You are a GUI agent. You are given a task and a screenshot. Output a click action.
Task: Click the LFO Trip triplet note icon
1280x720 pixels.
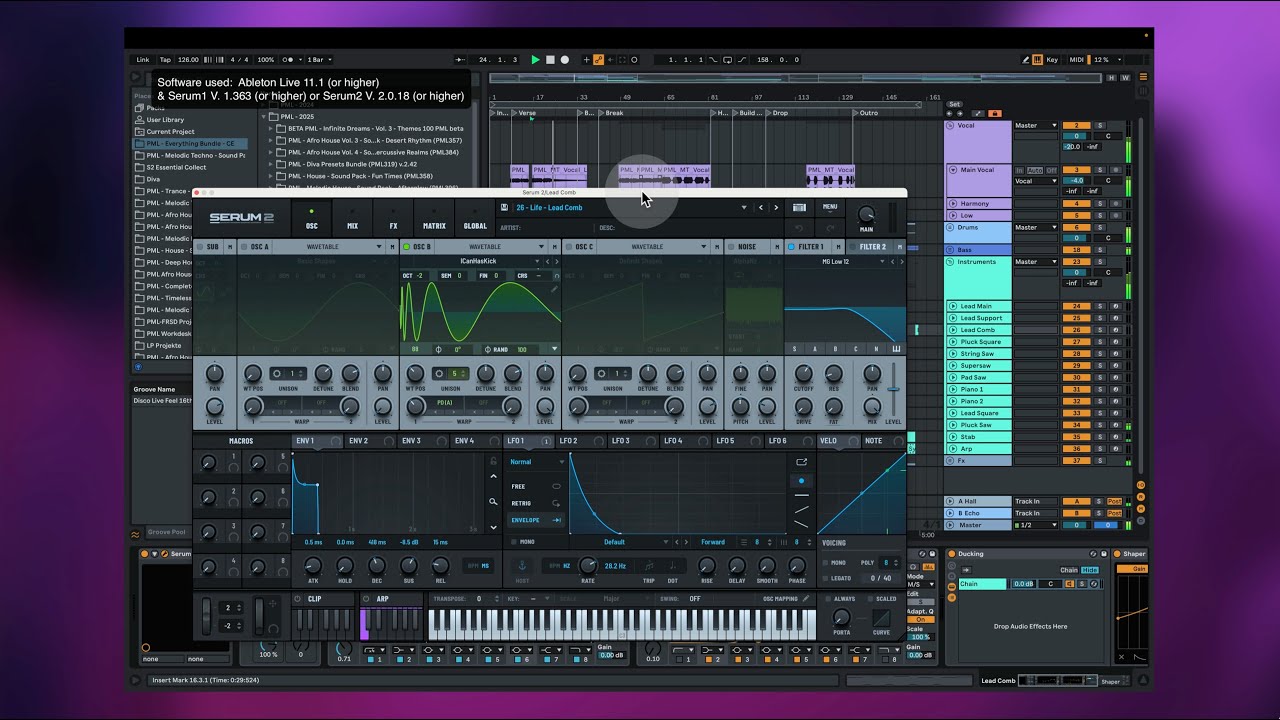click(649, 566)
